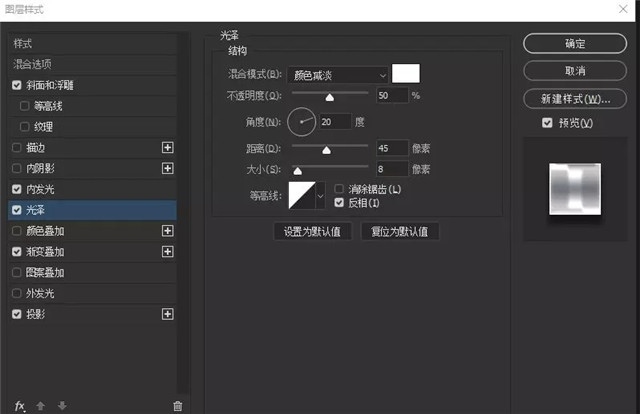The width and height of the screenshot is (640, 414).
Task: Expand the 等高线 contour picker arrow
Action: (320, 196)
